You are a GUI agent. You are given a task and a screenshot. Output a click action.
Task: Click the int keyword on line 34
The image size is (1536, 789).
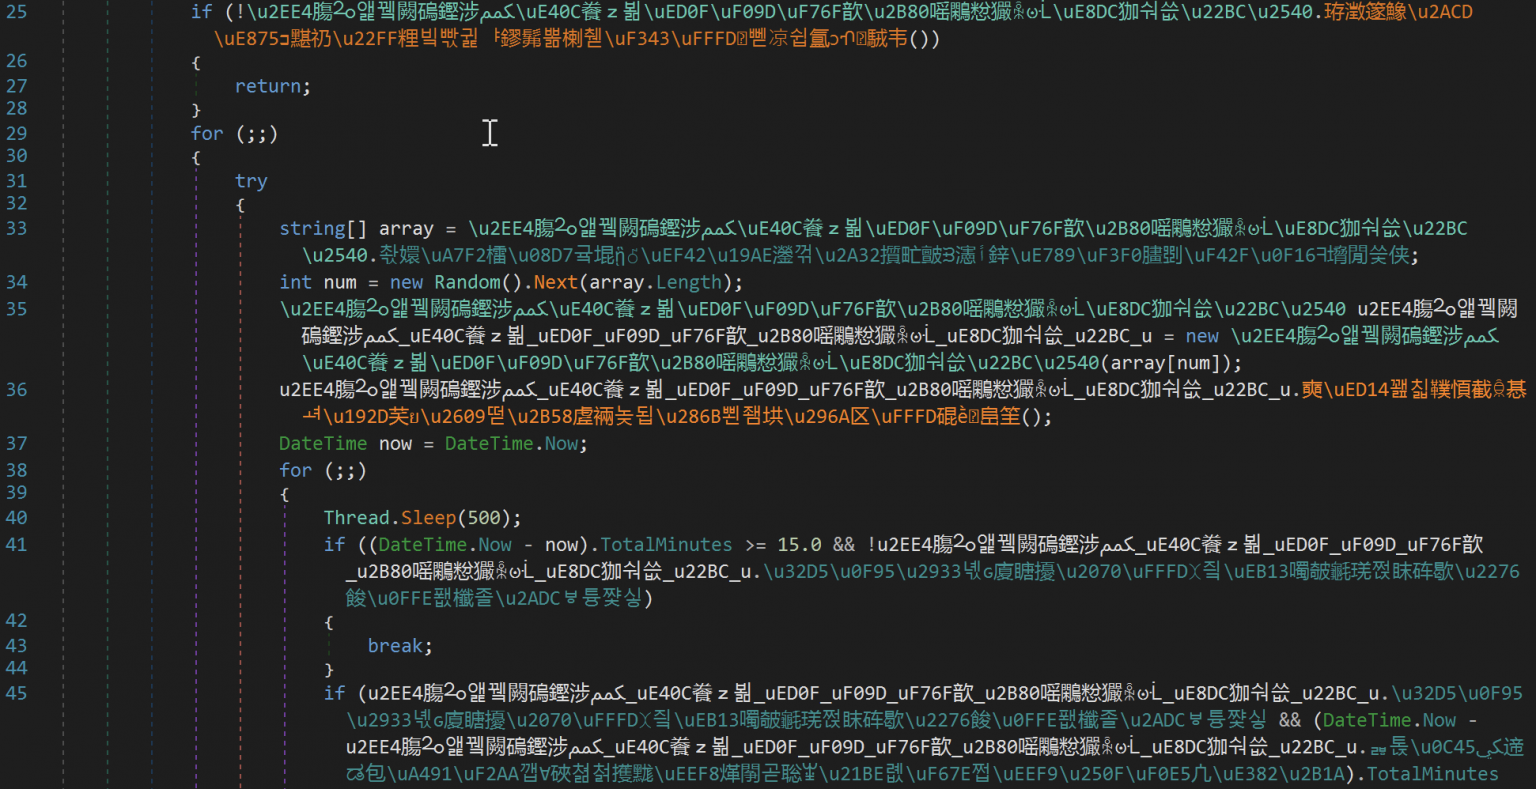coord(294,282)
